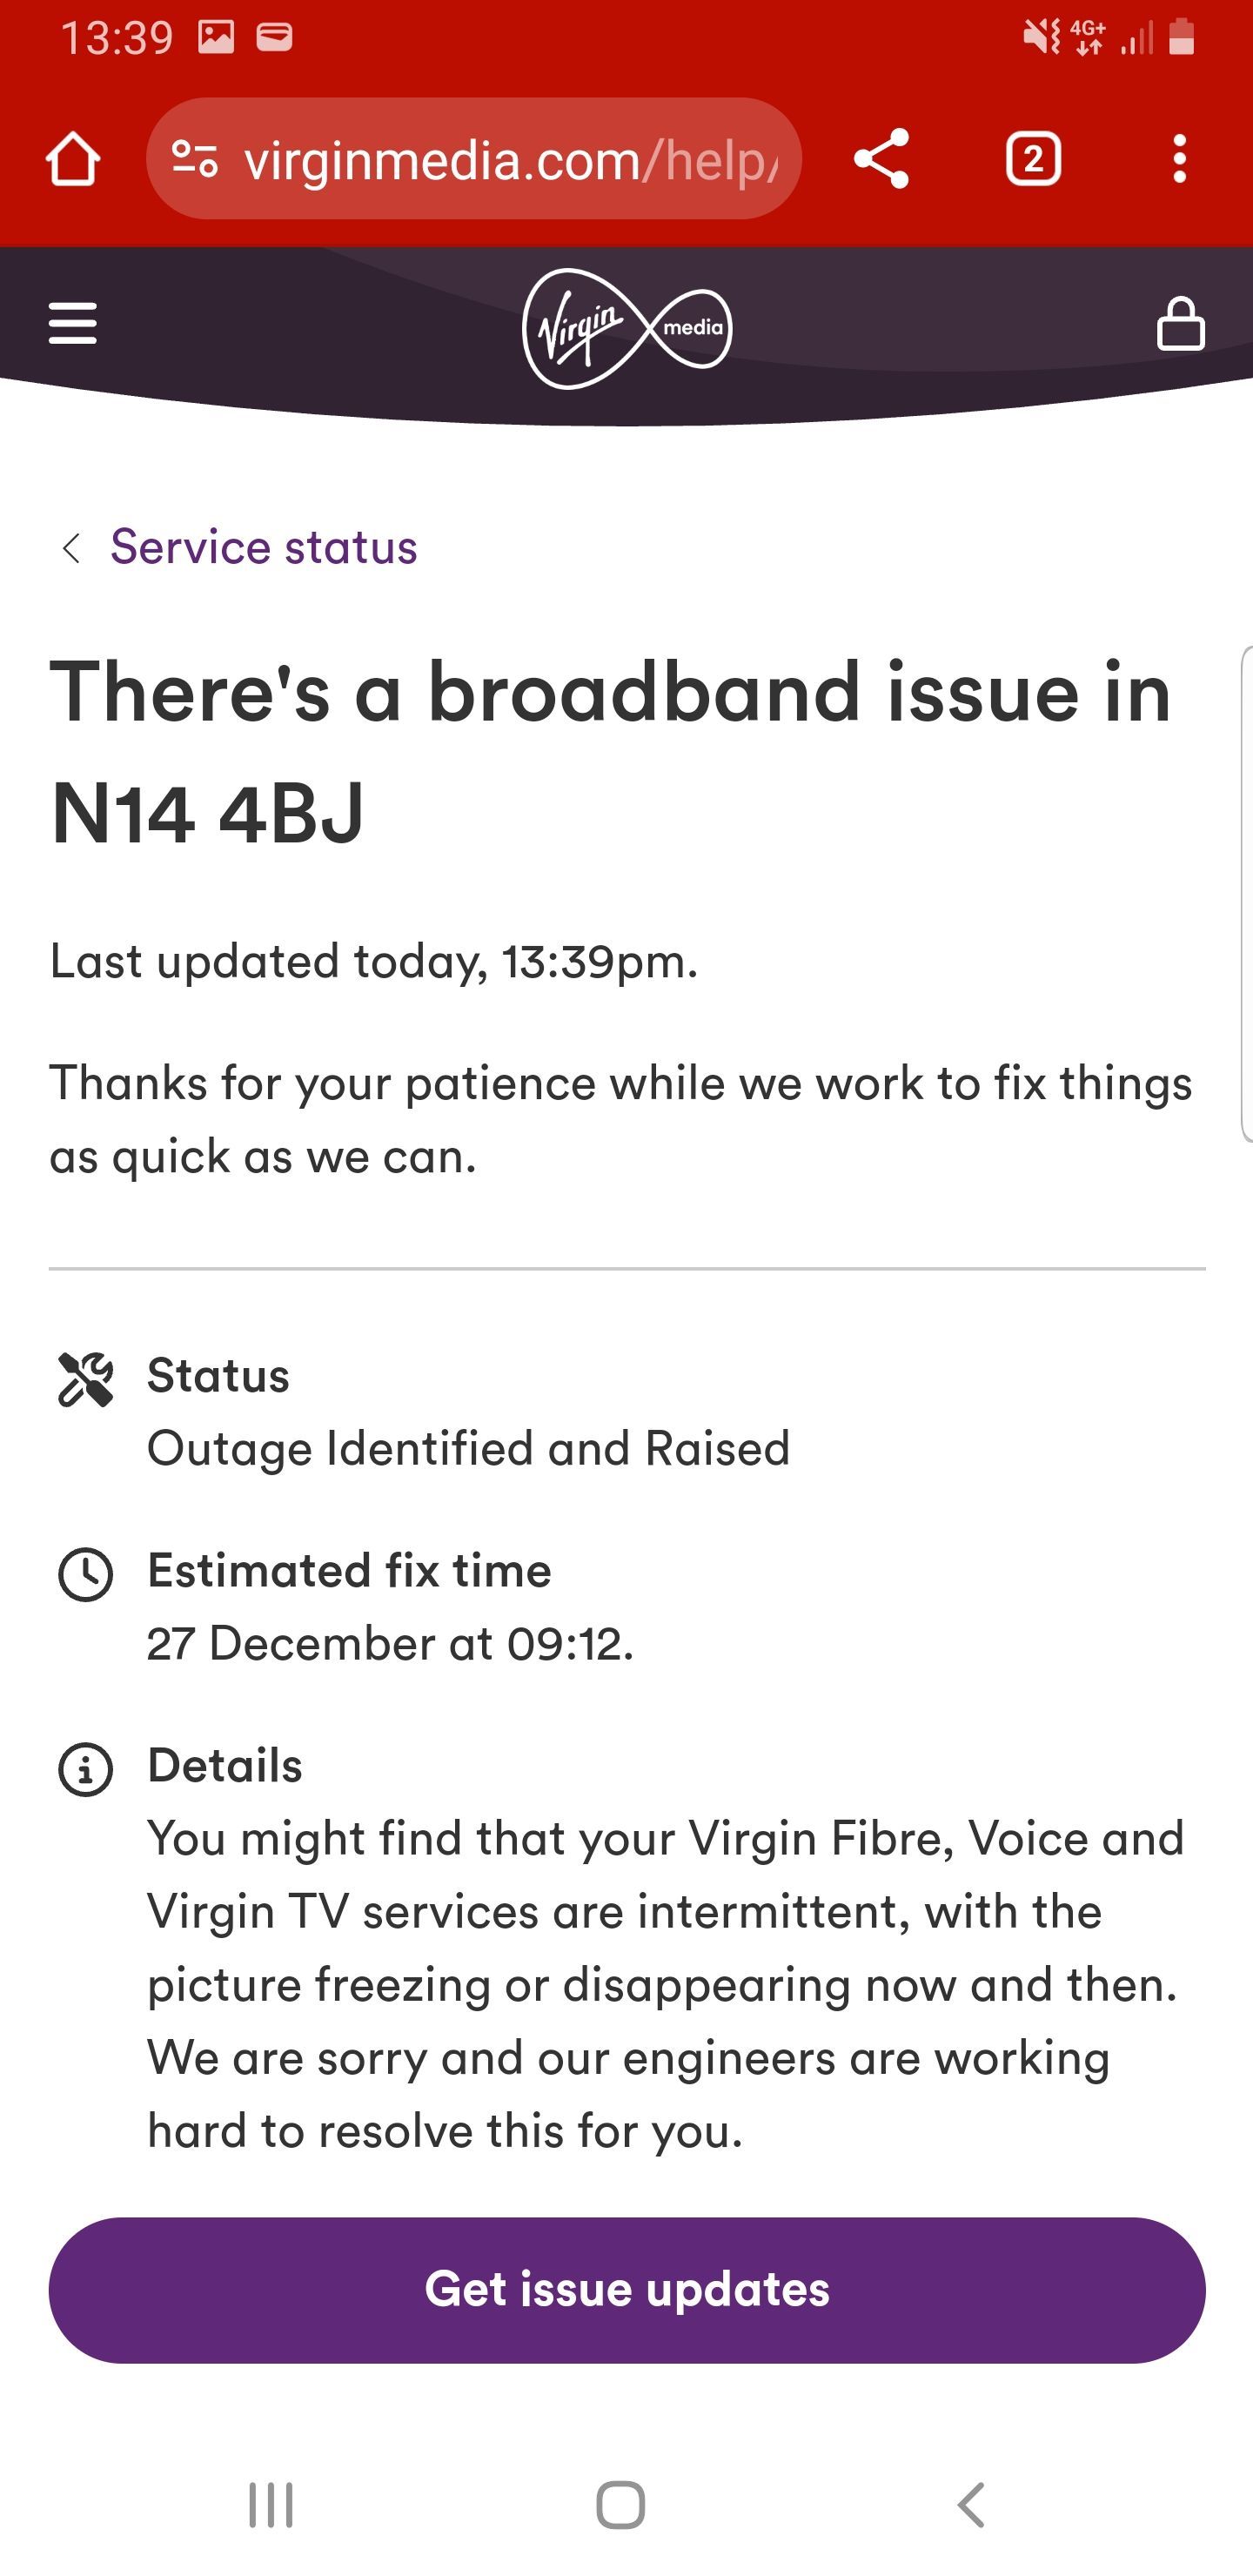Open the browser three-dot menu

(1180, 159)
